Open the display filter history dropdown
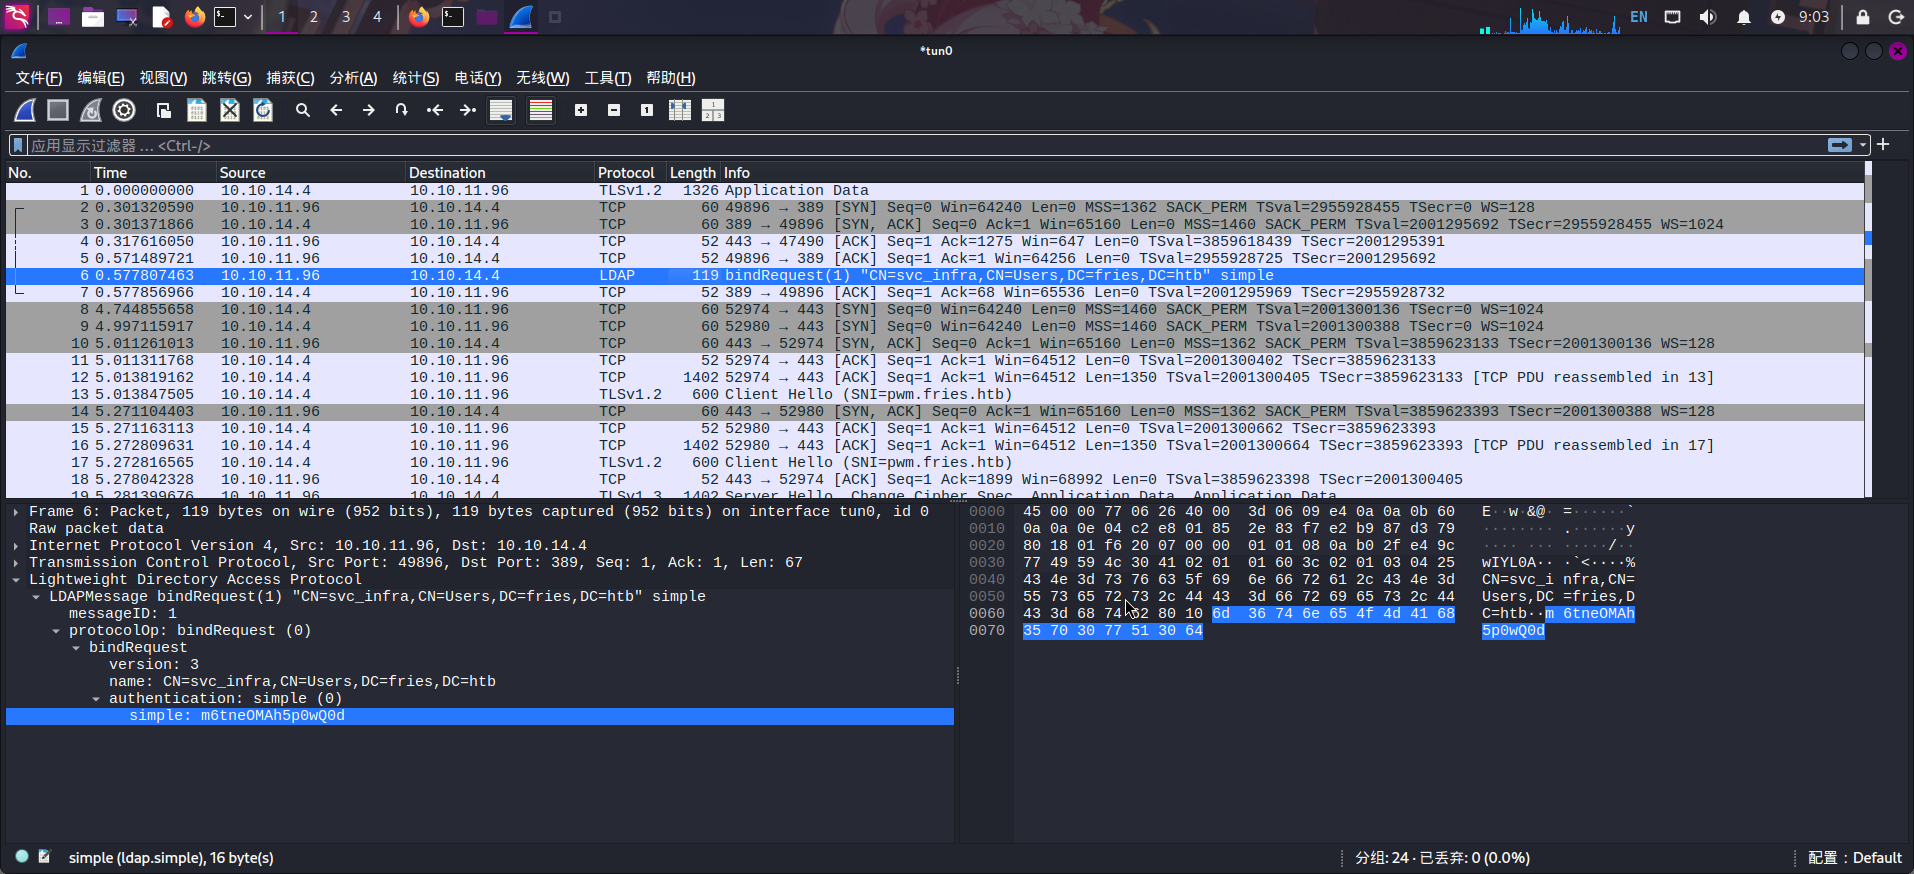Screen dimensions: 1914x874 (x=1863, y=146)
